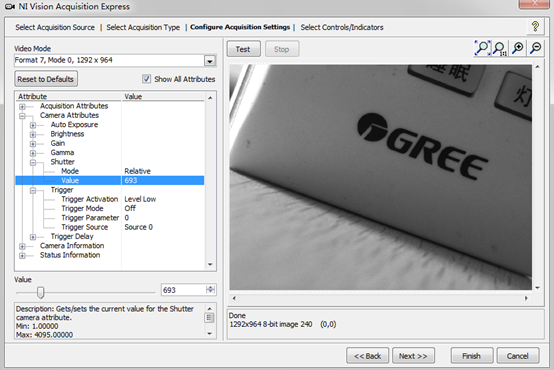
Task: Click the 'Off' trigger mode value
Action: pyautogui.click(x=130, y=208)
